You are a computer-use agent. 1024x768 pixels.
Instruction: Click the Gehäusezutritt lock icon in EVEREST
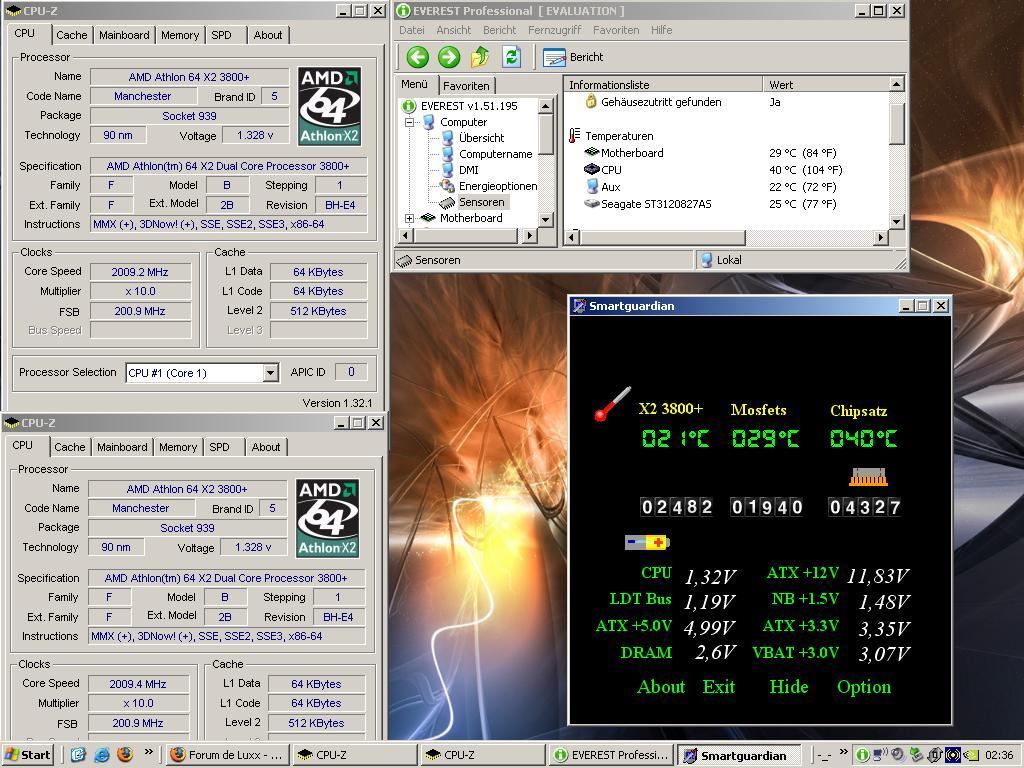pyautogui.click(x=591, y=101)
